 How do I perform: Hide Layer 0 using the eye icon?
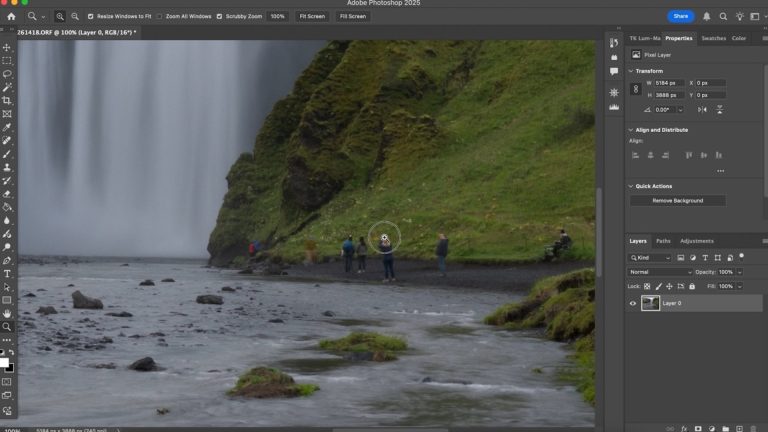pyautogui.click(x=633, y=303)
